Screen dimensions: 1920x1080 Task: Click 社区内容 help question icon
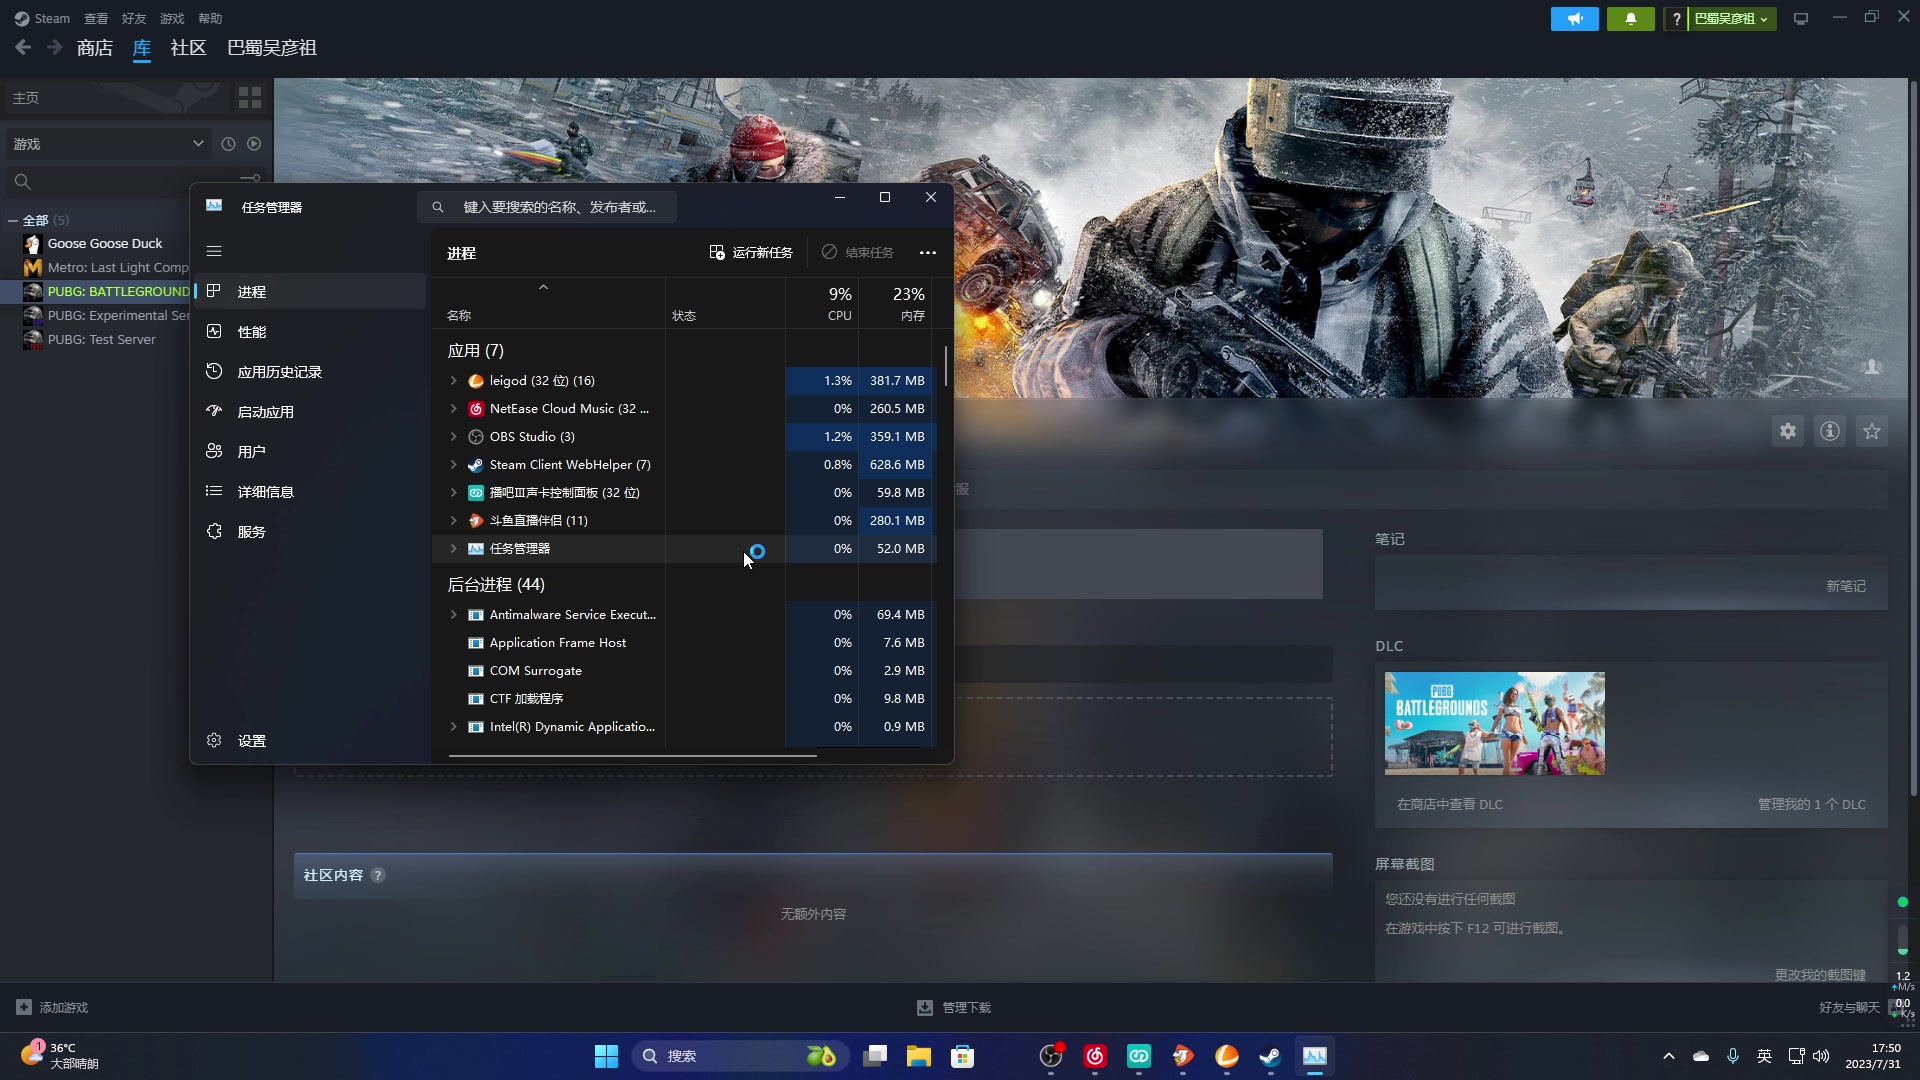[378, 875]
